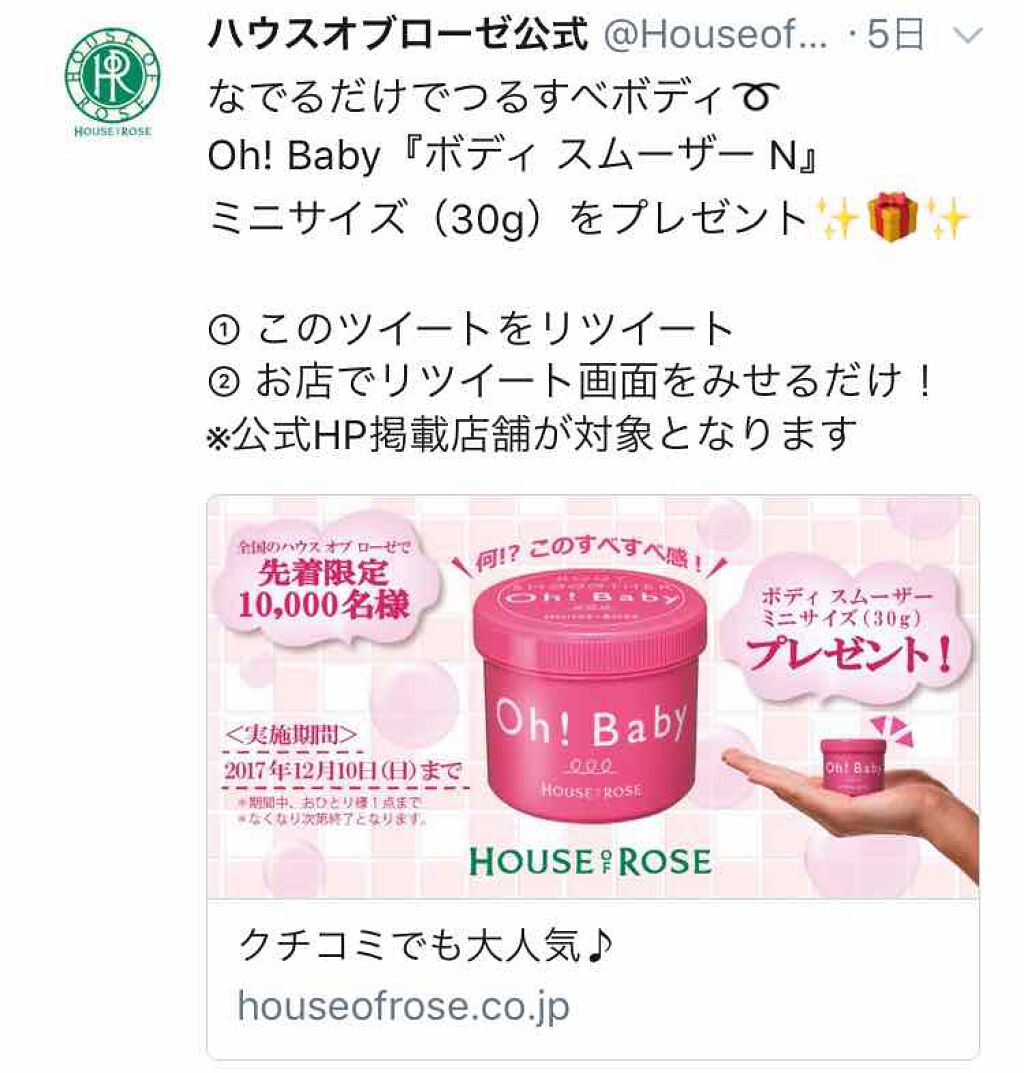
Task: Click the sparkle emoji before the gift box
Action: [837, 218]
